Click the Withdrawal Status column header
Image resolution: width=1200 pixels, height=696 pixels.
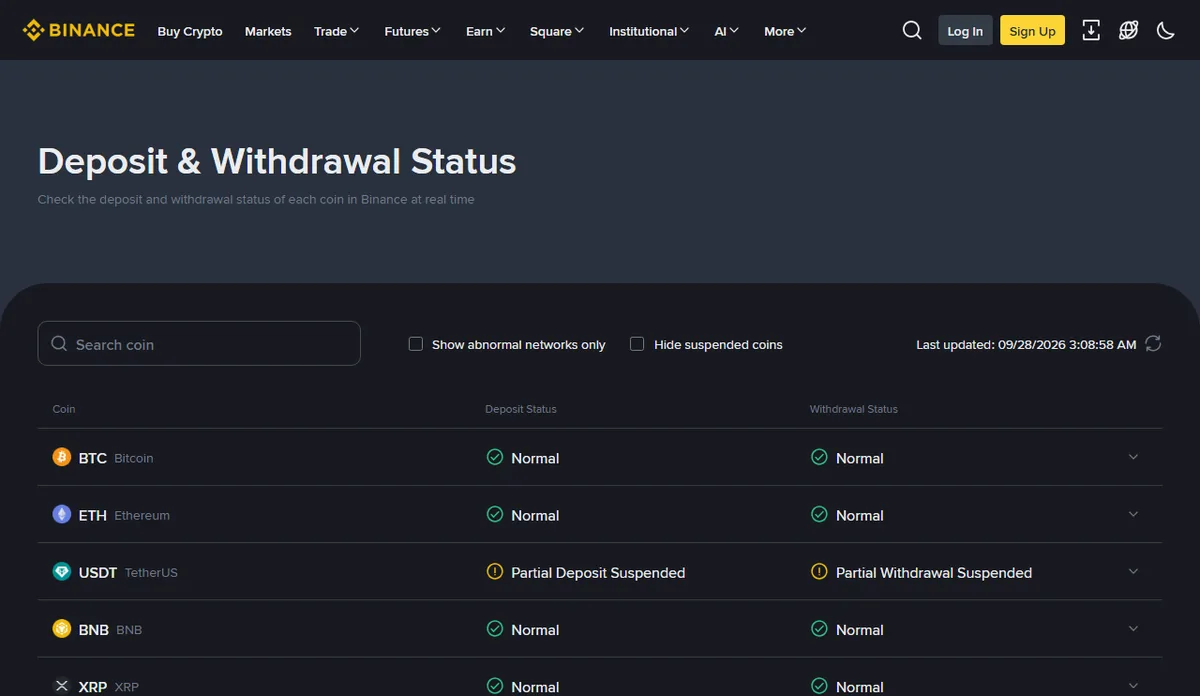pos(854,409)
